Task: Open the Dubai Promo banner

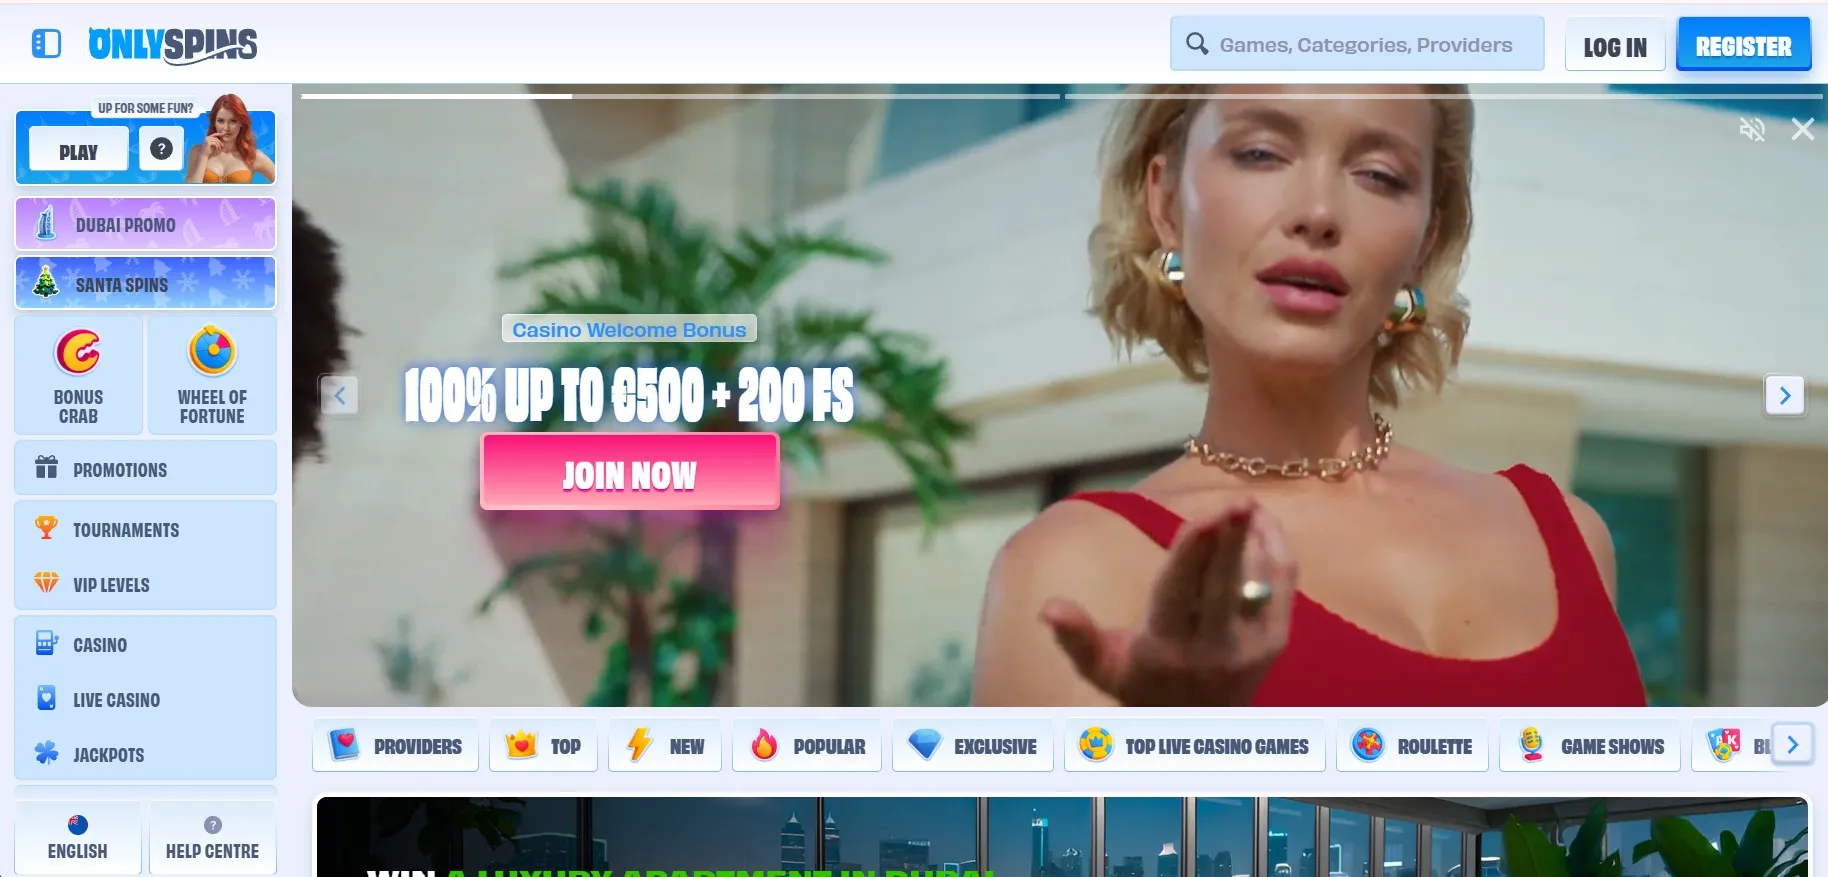Action: (145, 224)
